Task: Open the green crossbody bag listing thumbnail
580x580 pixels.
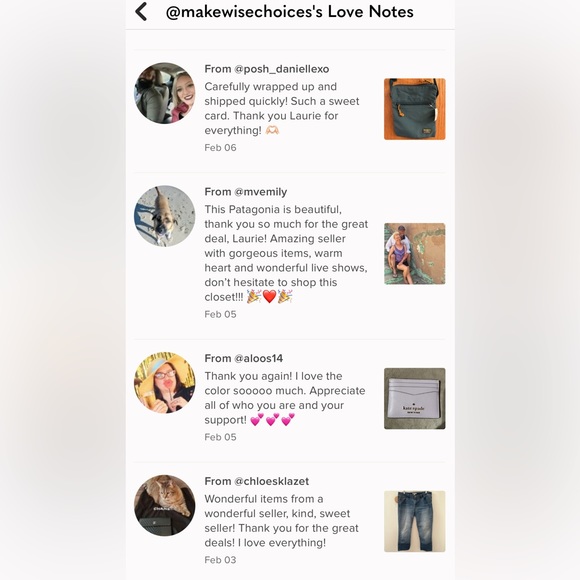Action: click(x=415, y=109)
